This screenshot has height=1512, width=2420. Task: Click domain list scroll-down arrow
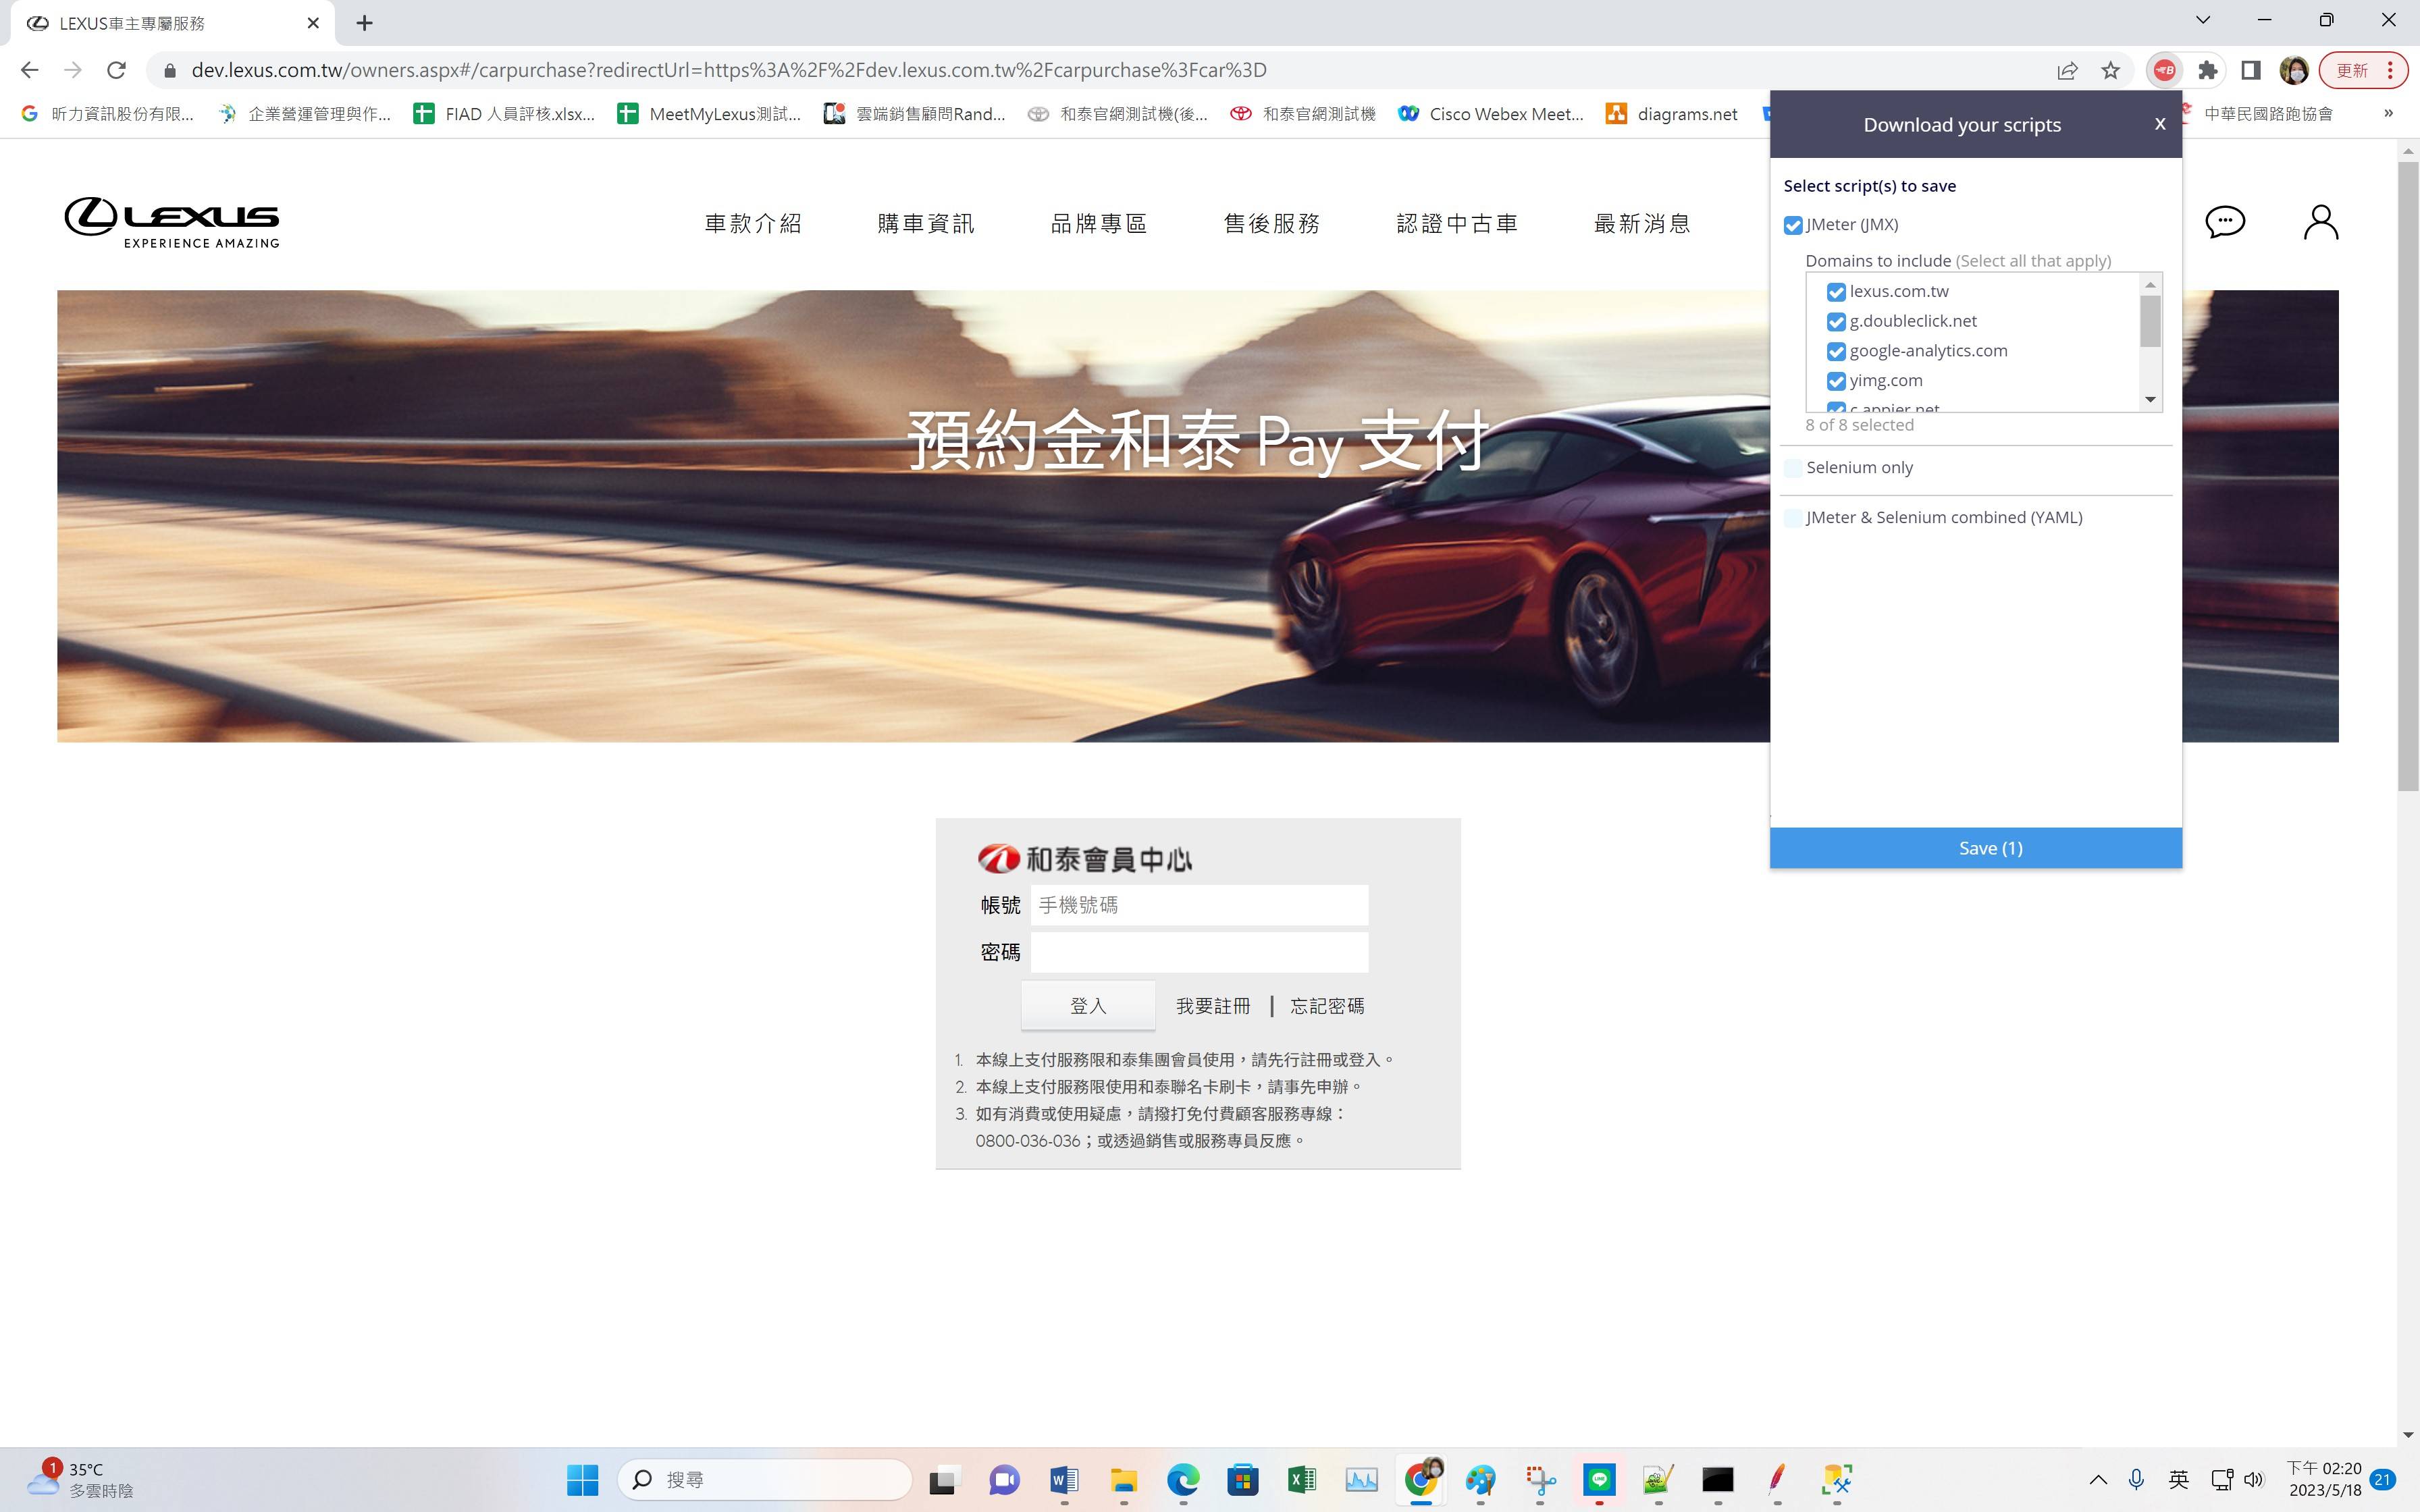point(2150,400)
